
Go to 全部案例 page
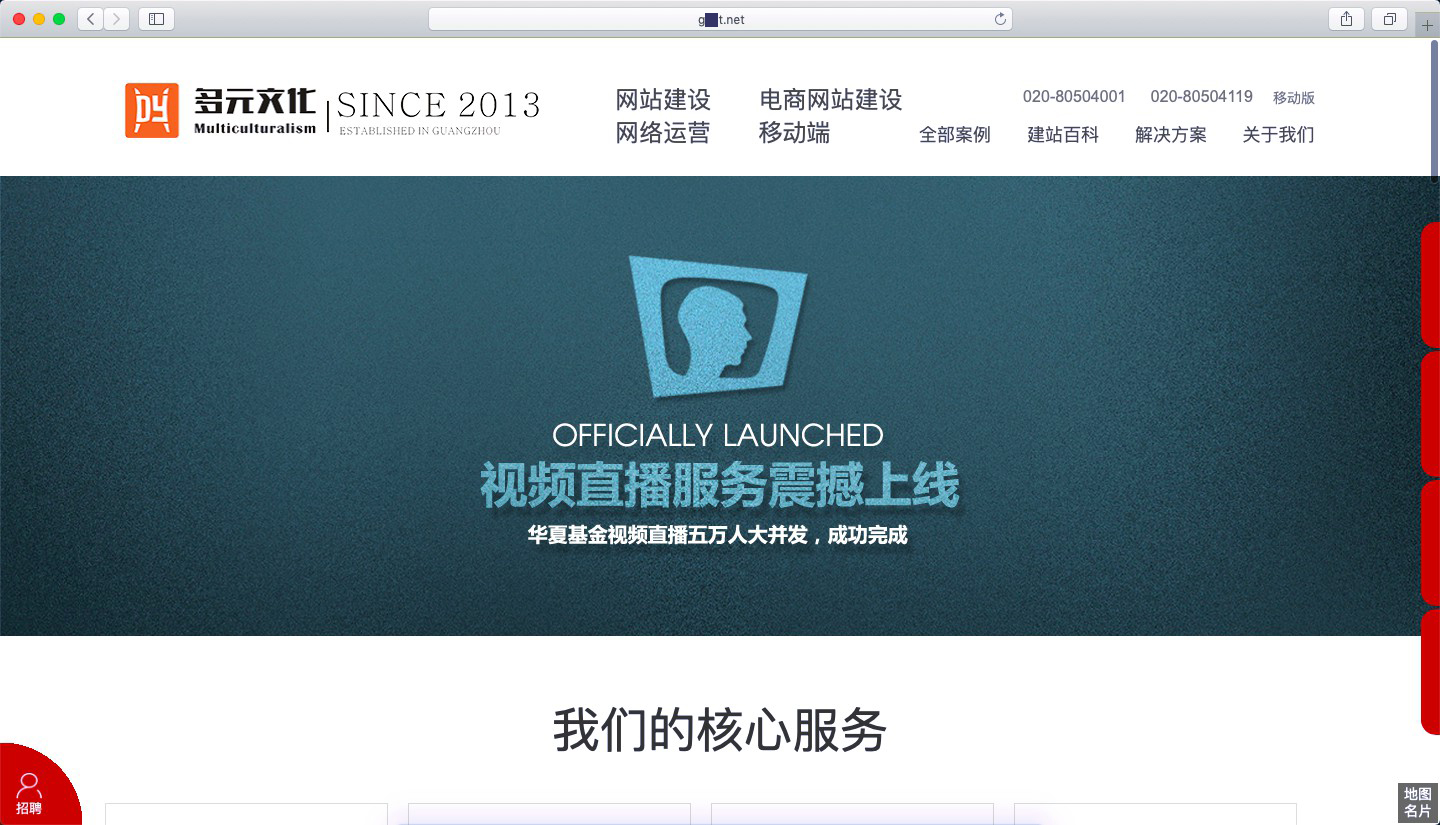pos(954,135)
